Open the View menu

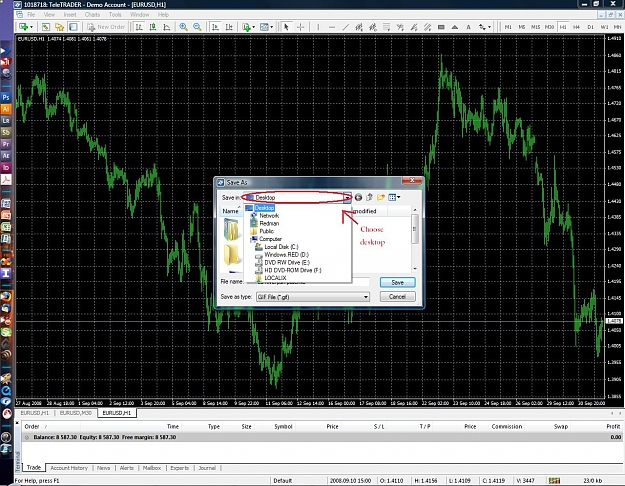click(x=49, y=15)
